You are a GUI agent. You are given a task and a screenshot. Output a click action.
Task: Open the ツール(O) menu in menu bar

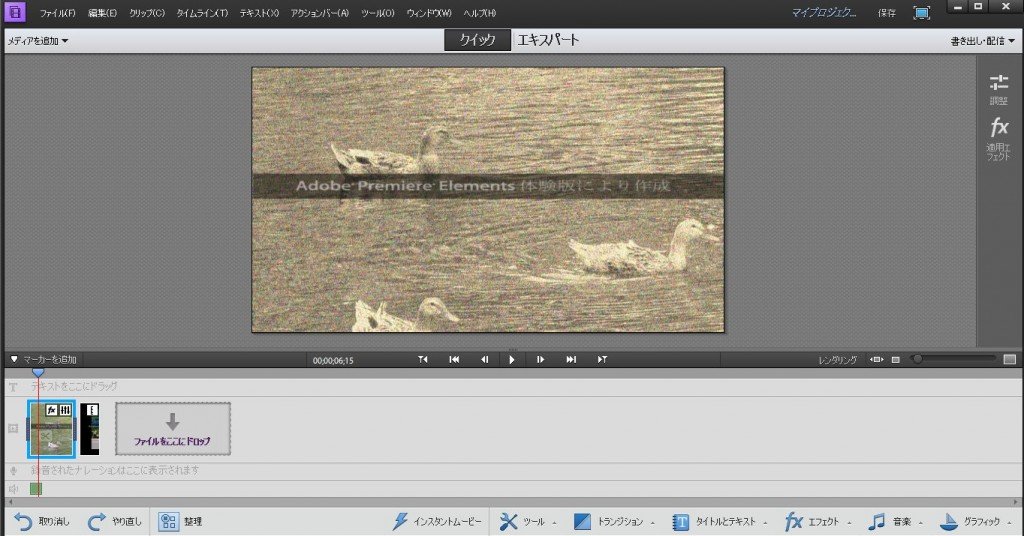pyautogui.click(x=377, y=13)
